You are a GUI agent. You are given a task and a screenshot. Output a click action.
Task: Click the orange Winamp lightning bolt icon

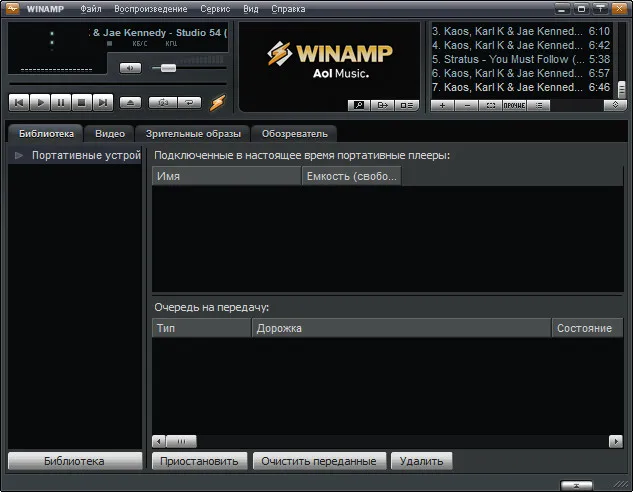(217, 103)
